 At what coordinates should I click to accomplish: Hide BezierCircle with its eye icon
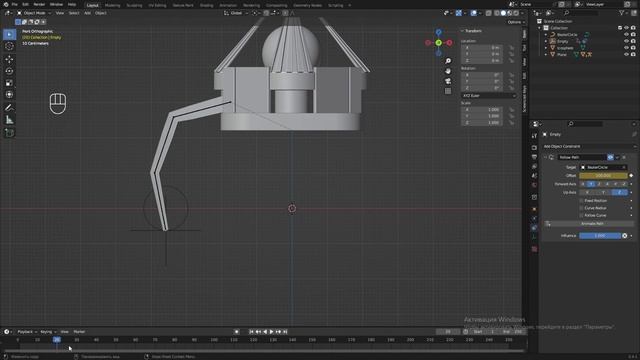627,35
